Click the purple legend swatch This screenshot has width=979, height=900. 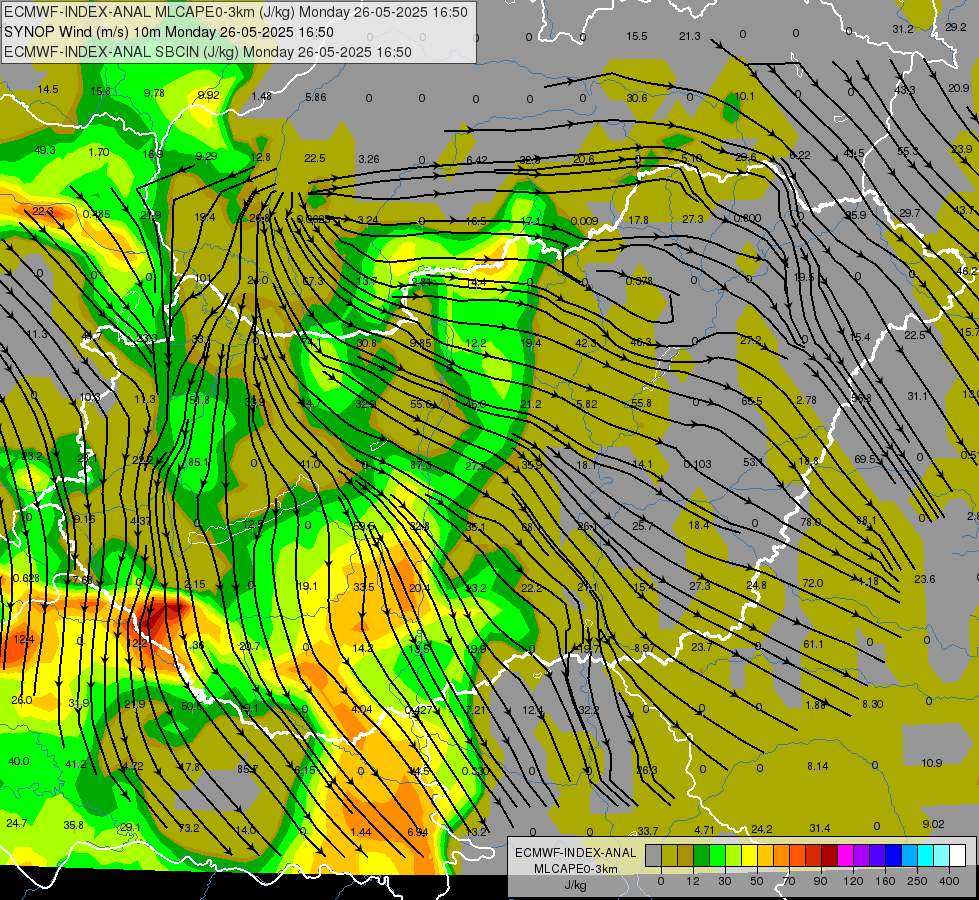862,856
